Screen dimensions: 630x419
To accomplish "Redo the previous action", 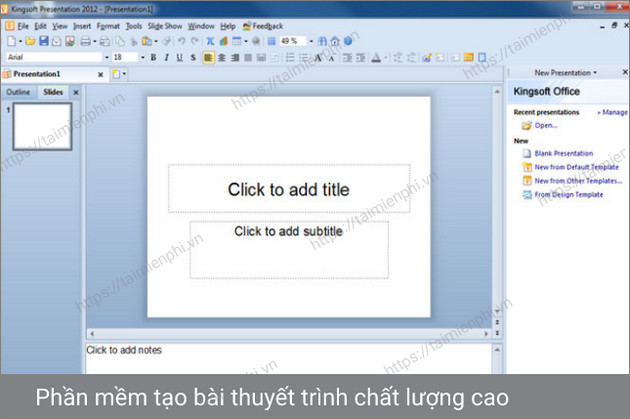I will (x=195, y=41).
